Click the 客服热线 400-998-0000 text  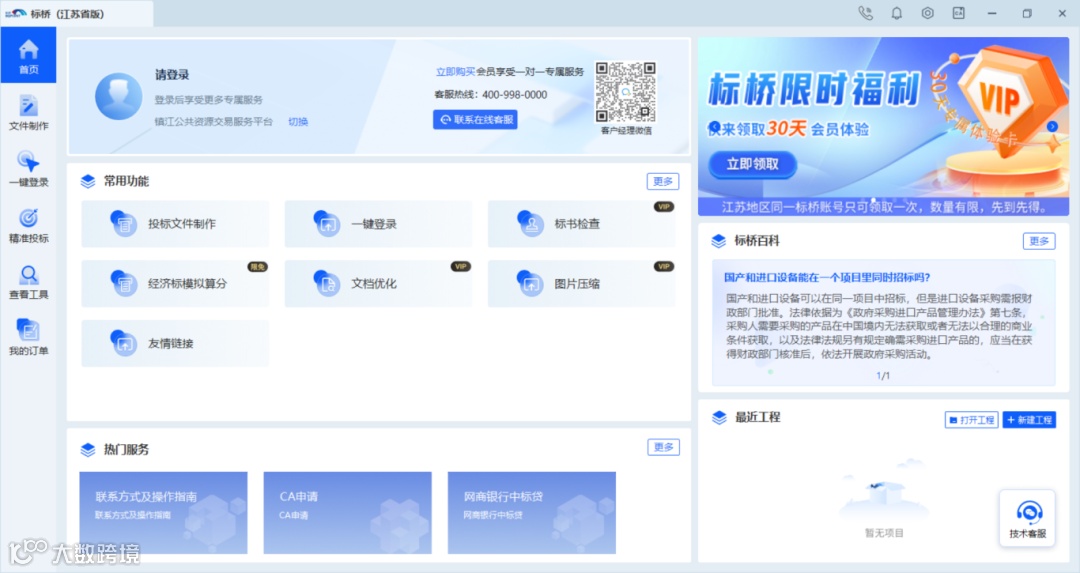pyautogui.click(x=490, y=95)
